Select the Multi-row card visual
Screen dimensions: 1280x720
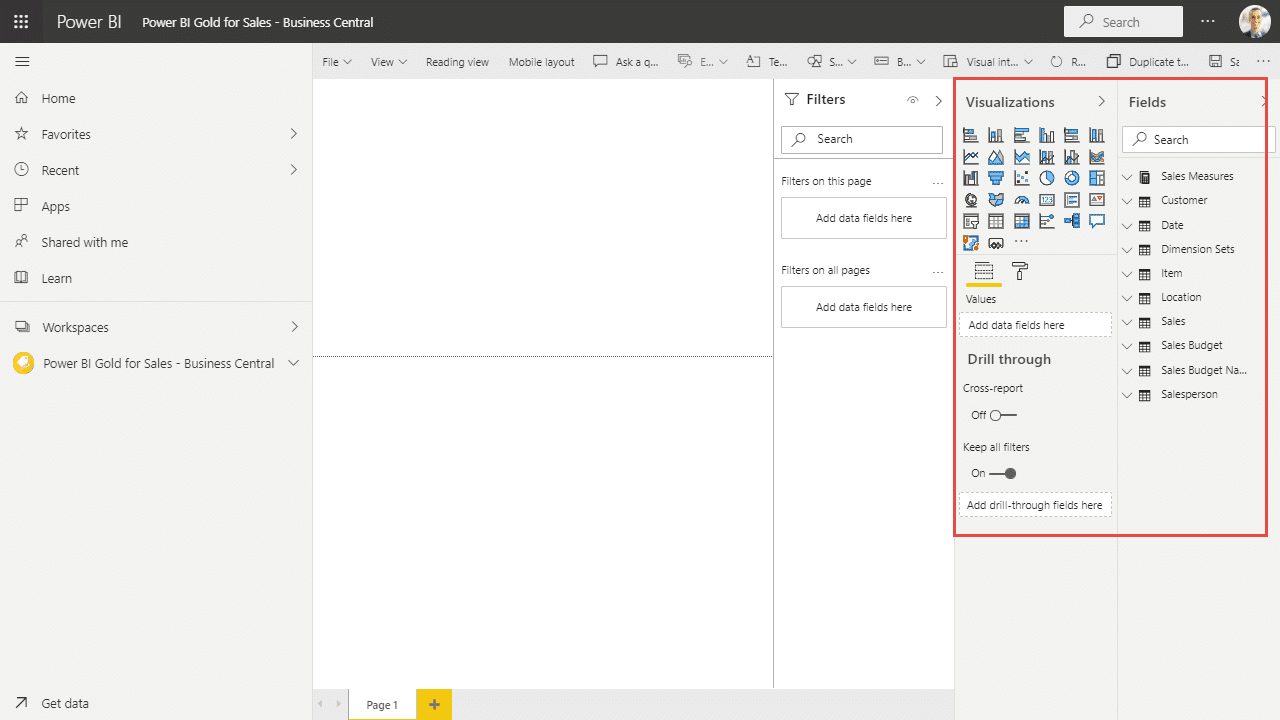coord(1072,200)
